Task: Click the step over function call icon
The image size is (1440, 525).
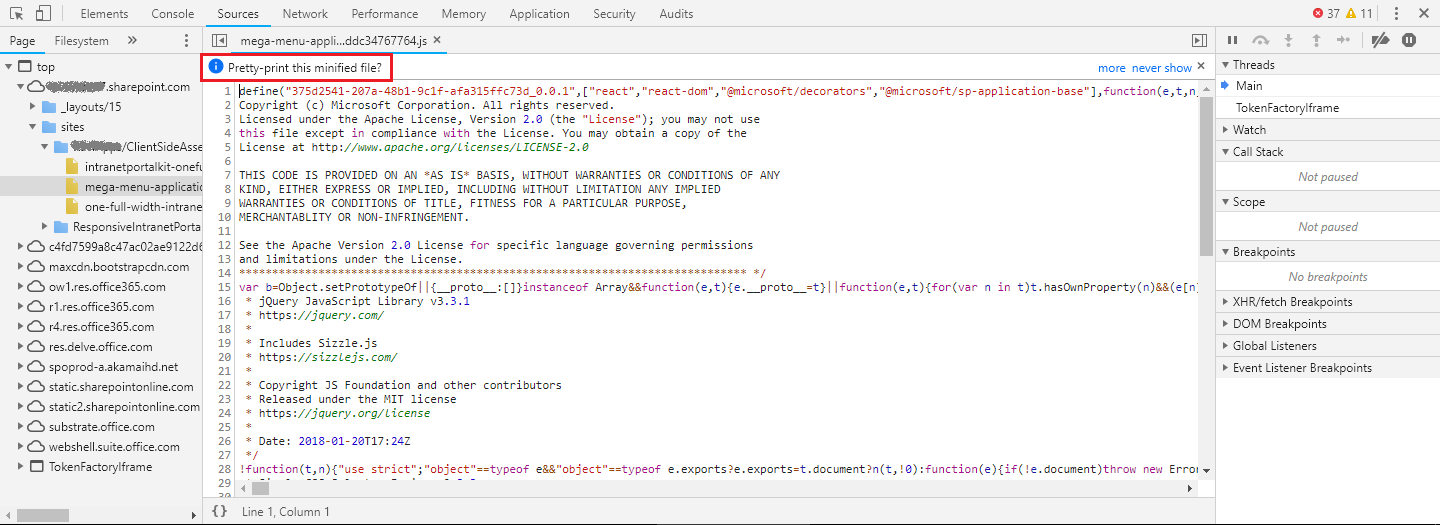Action: coord(1261,40)
